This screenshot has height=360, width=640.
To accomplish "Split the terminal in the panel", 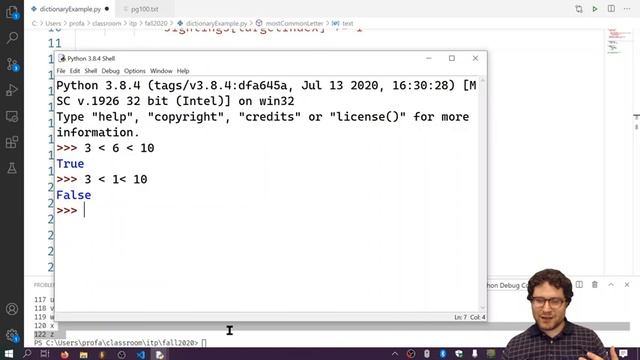I will pyautogui.click(x=579, y=284).
